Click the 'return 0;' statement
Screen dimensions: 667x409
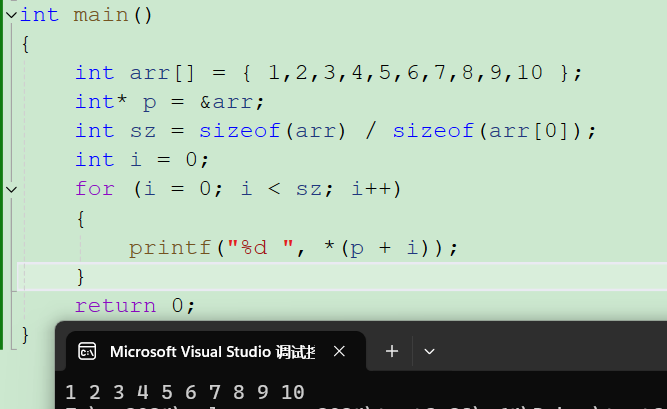pyautogui.click(x=135, y=306)
